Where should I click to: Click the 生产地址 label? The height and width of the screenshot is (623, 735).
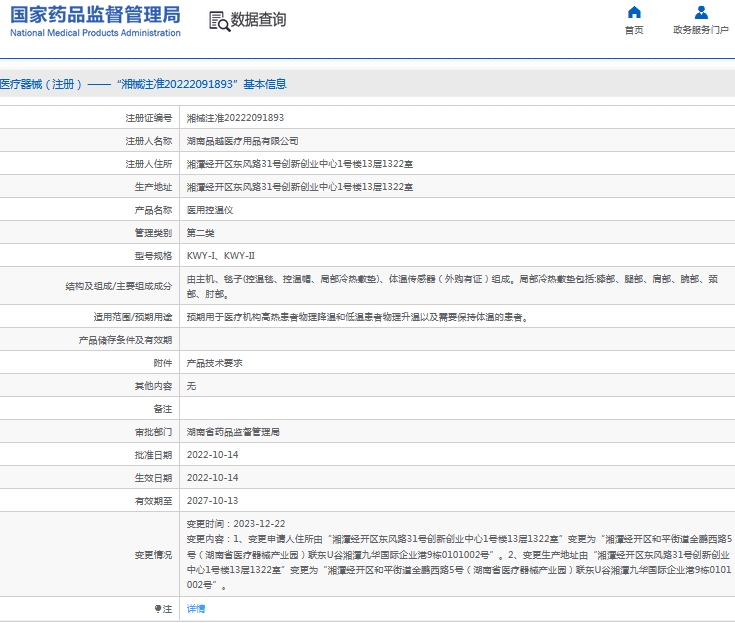click(153, 187)
